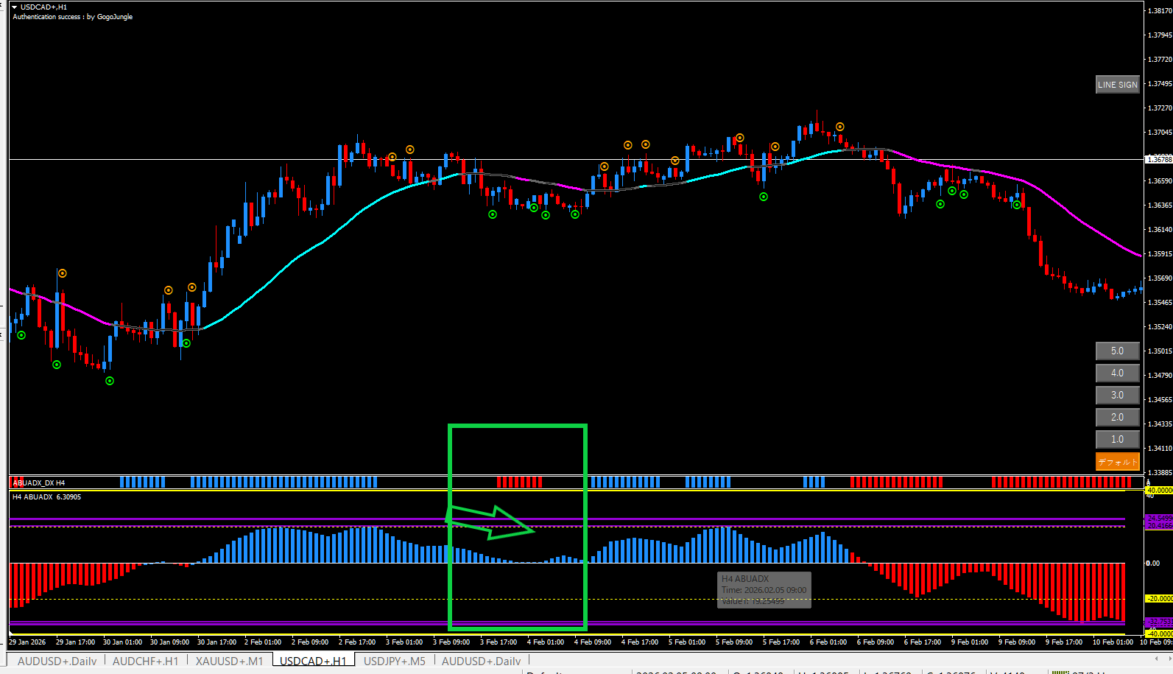Switch to the USDJPY+.M5 chart tab
Image resolution: width=1173 pixels, height=674 pixels.
coord(394,661)
